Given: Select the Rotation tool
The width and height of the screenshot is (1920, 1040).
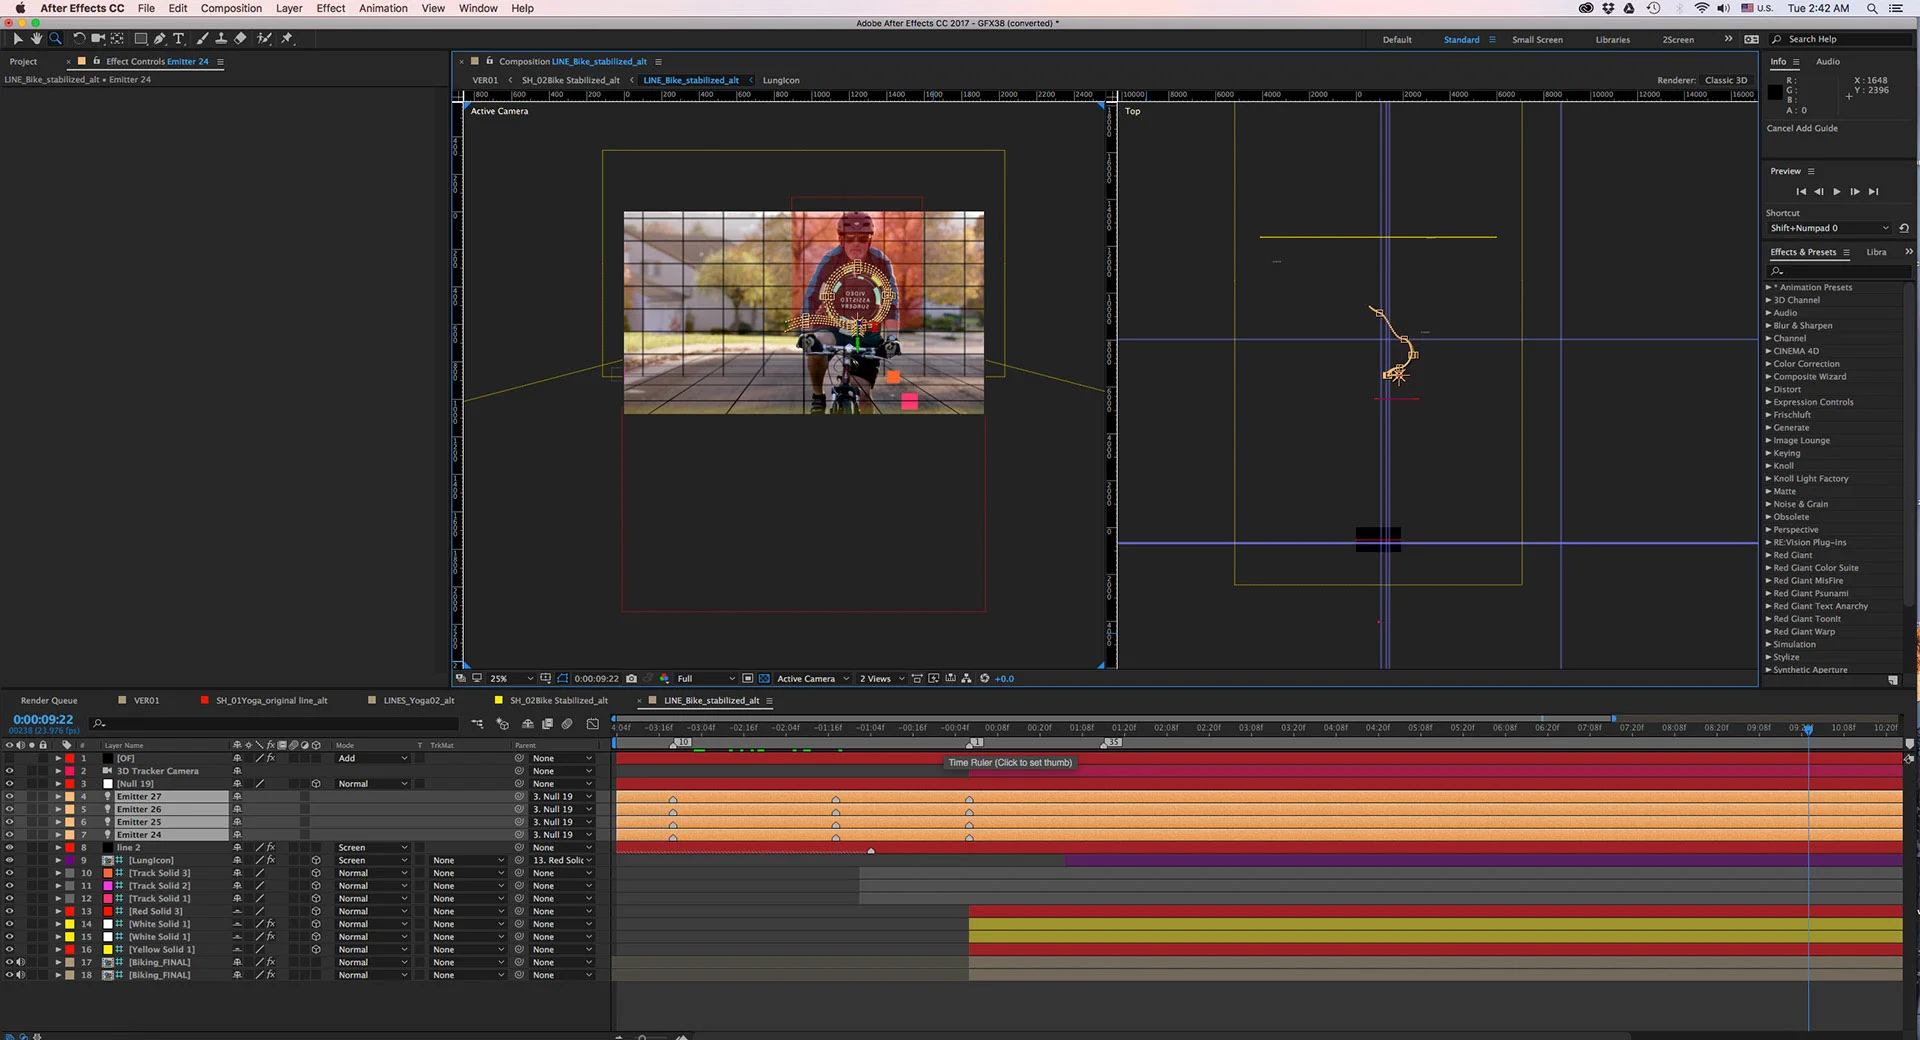Looking at the screenshot, I should (x=78, y=39).
